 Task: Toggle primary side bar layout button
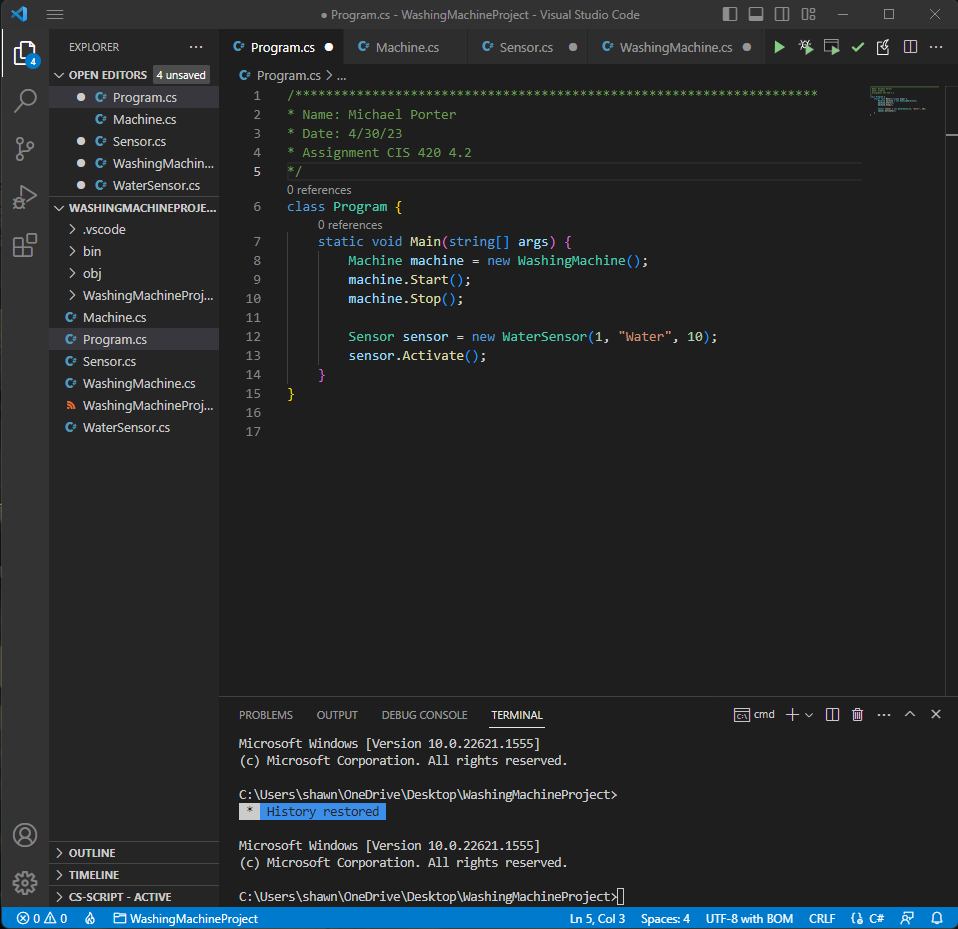[x=731, y=15]
